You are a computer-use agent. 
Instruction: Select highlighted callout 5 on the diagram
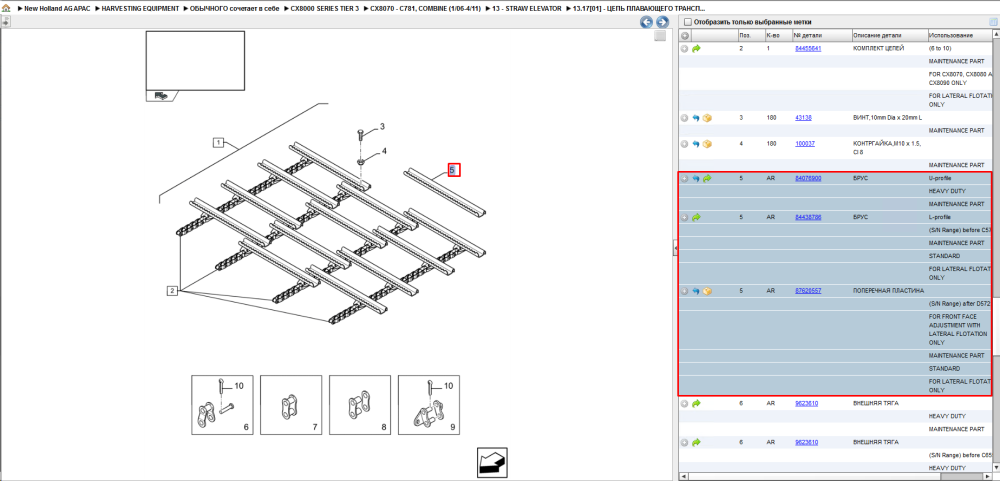(453, 170)
